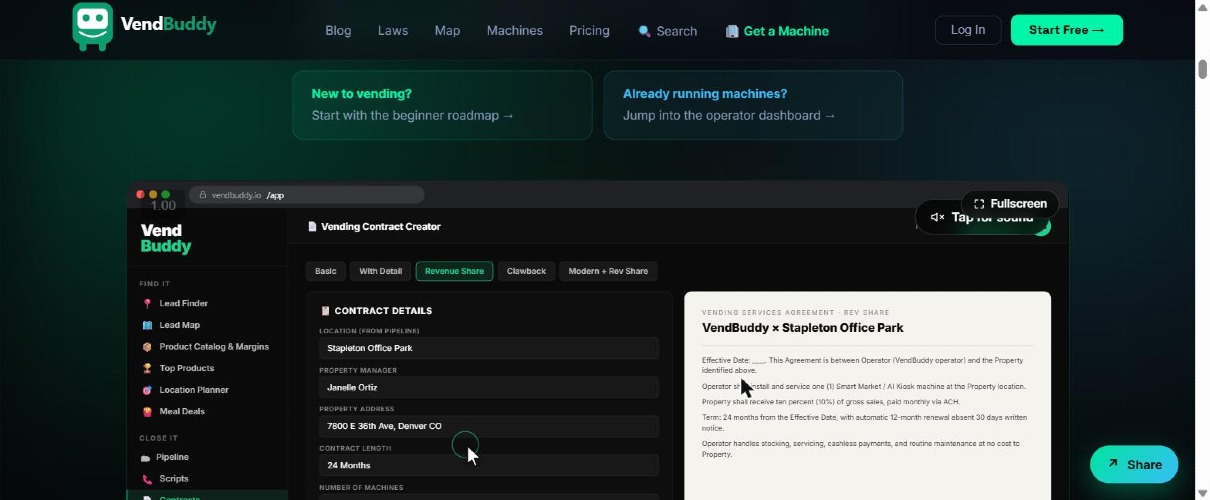Click the Lead Finder pin icon

[147, 303]
